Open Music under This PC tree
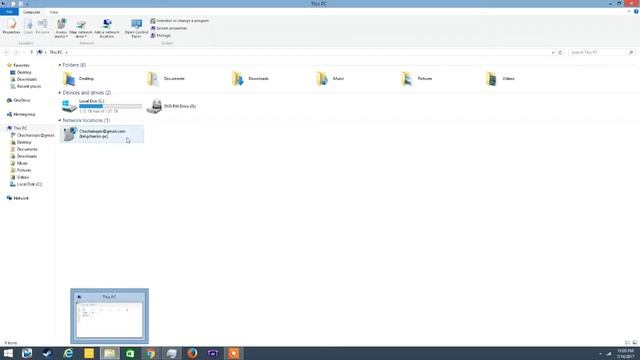 pos(19,163)
